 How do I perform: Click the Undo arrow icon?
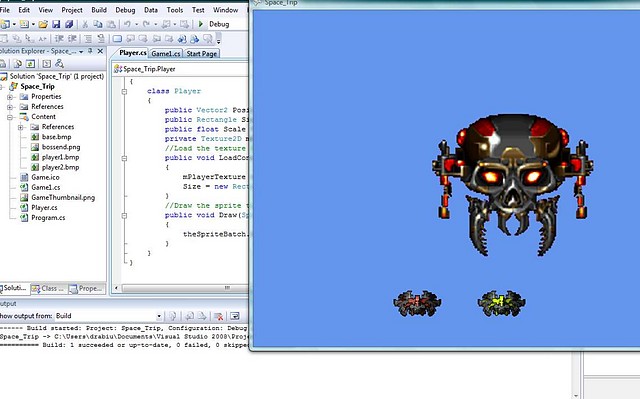pyautogui.click(x=127, y=24)
